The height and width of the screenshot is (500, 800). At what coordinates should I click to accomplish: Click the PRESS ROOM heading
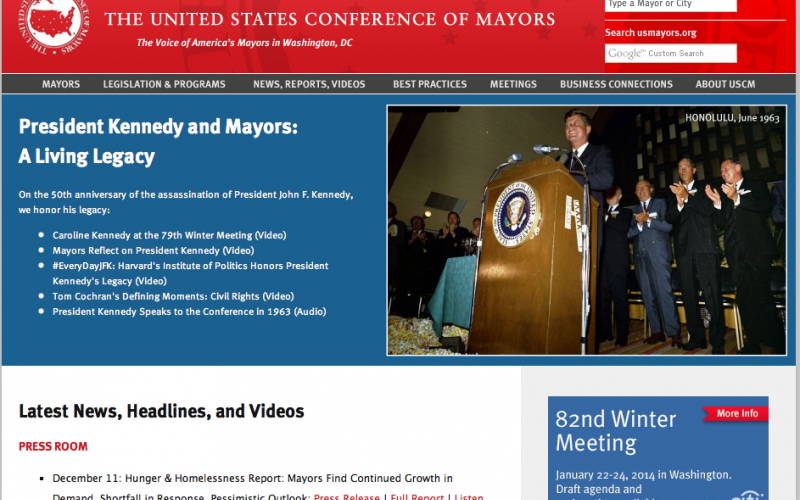pyautogui.click(x=53, y=446)
